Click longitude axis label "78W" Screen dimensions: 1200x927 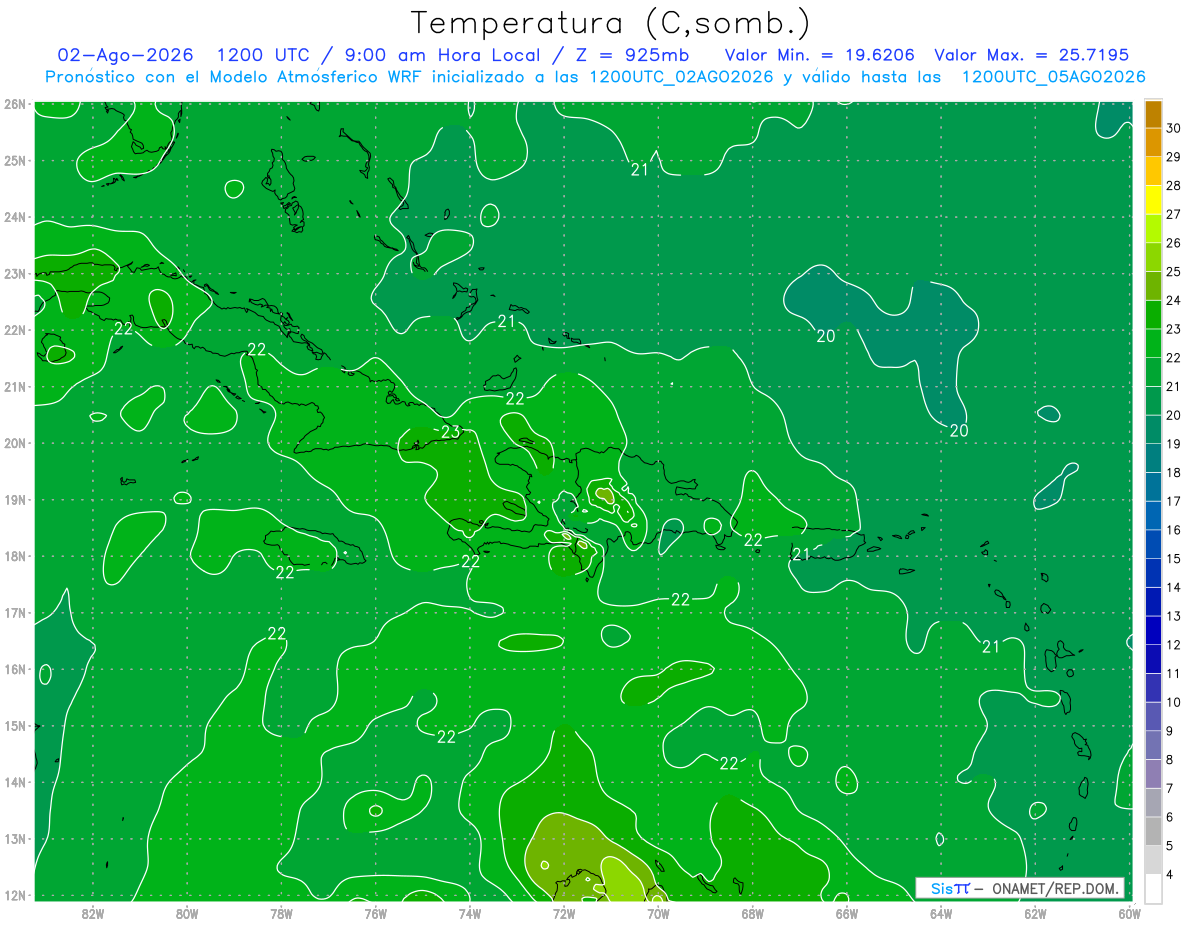[281, 912]
